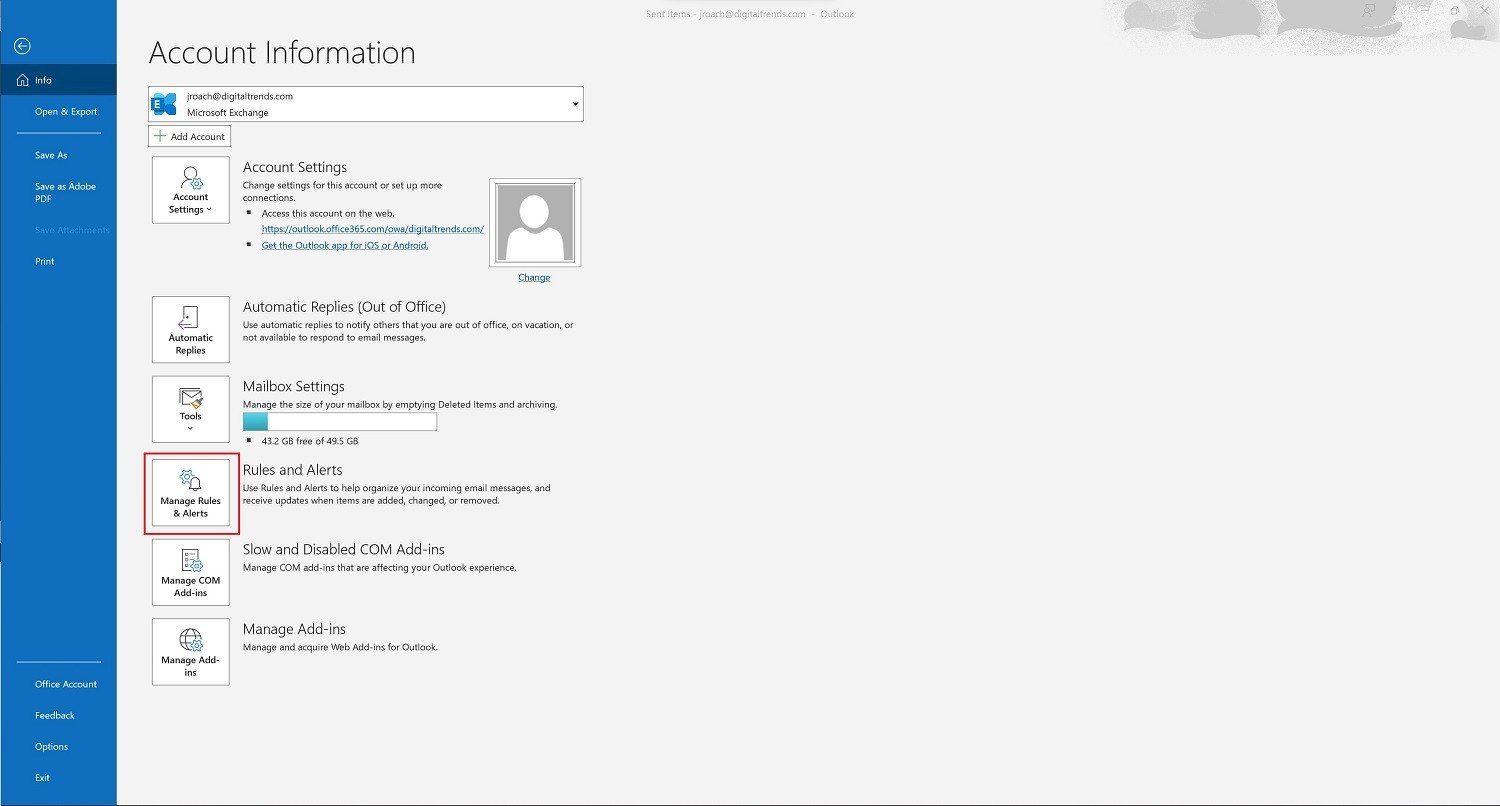Open the outlook.office365.com web access link

click(x=372, y=229)
